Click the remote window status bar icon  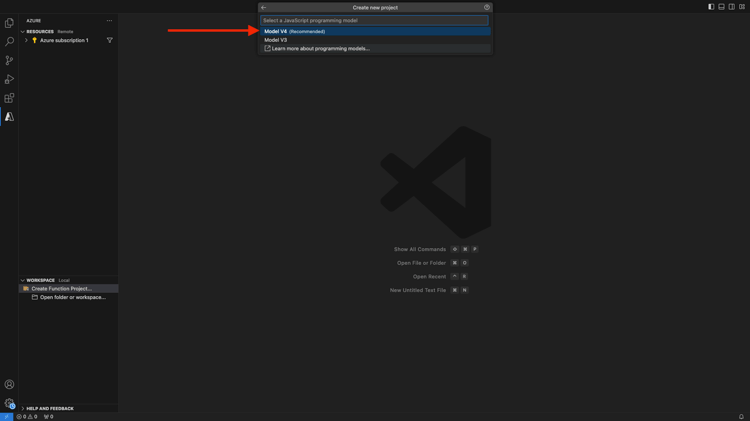pyautogui.click(x=6, y=417)
